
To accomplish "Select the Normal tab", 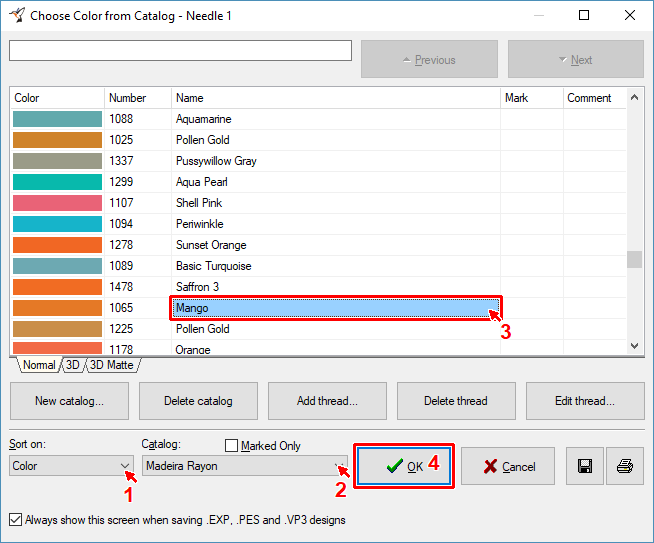I will coord(39,365).
